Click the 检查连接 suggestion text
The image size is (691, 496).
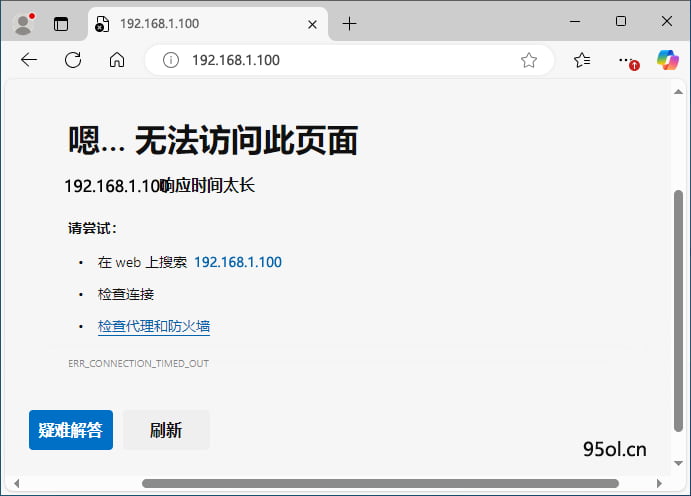(x=126, y=294)
